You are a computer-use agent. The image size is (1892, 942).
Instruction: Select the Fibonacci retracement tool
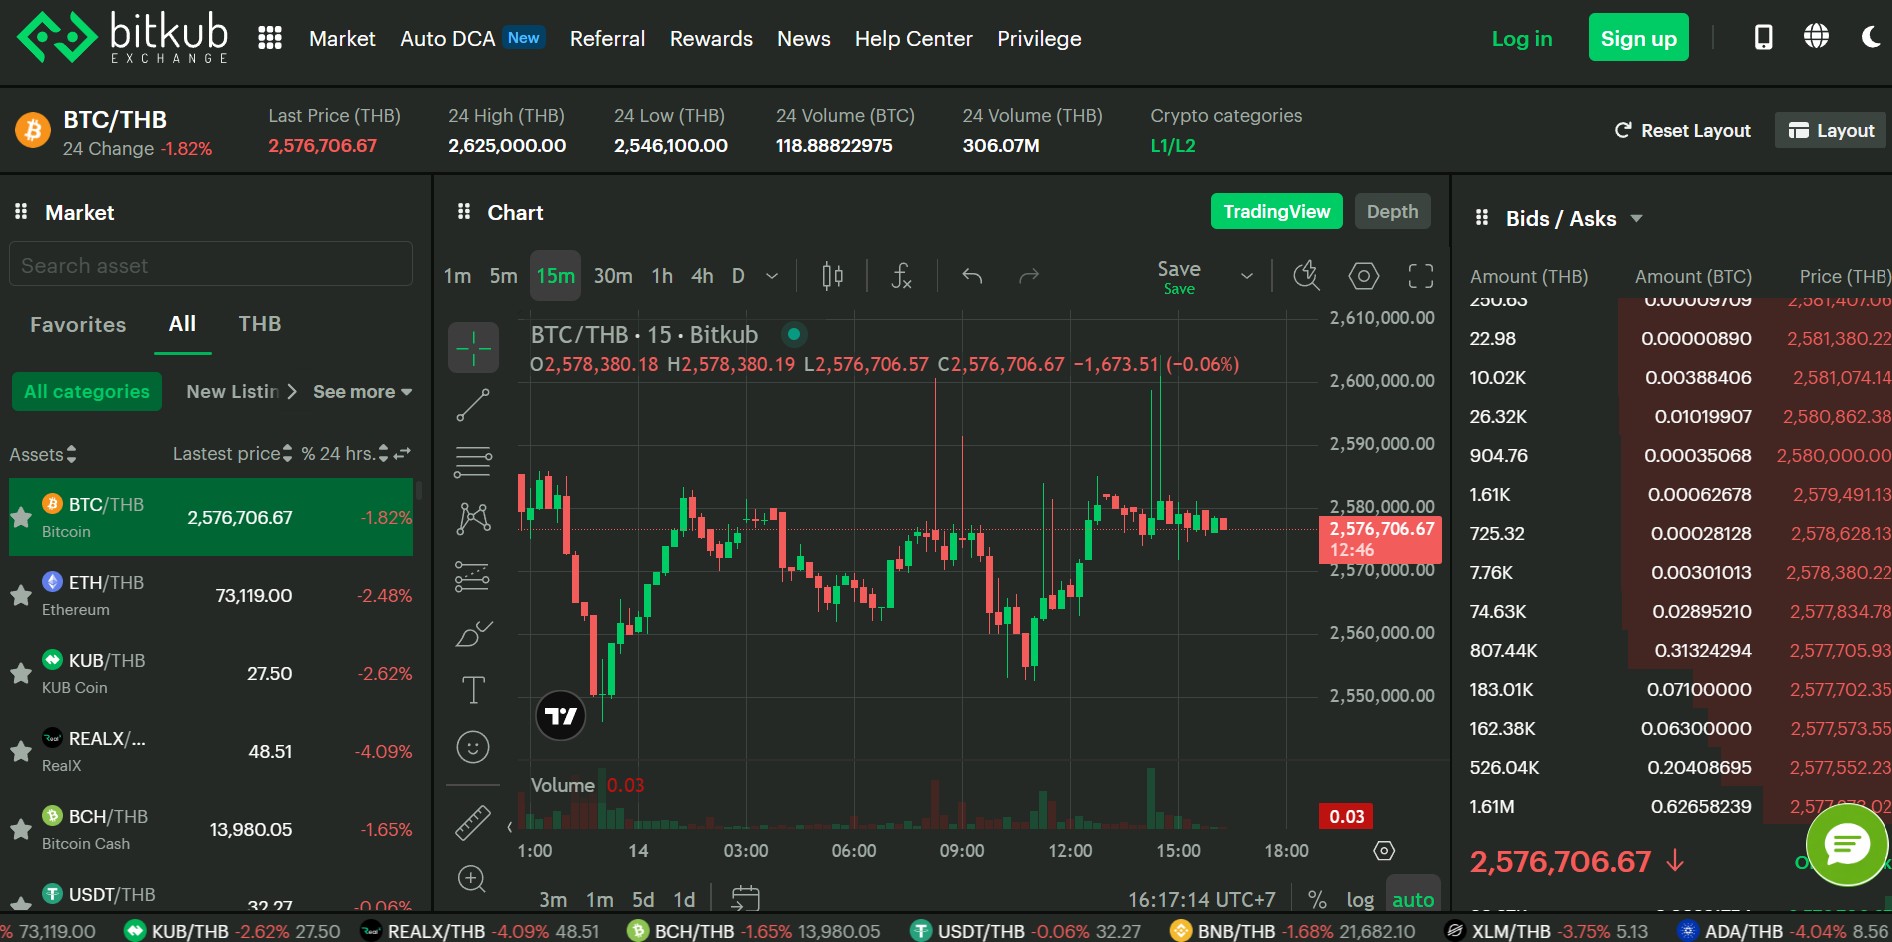click(473, 462)
